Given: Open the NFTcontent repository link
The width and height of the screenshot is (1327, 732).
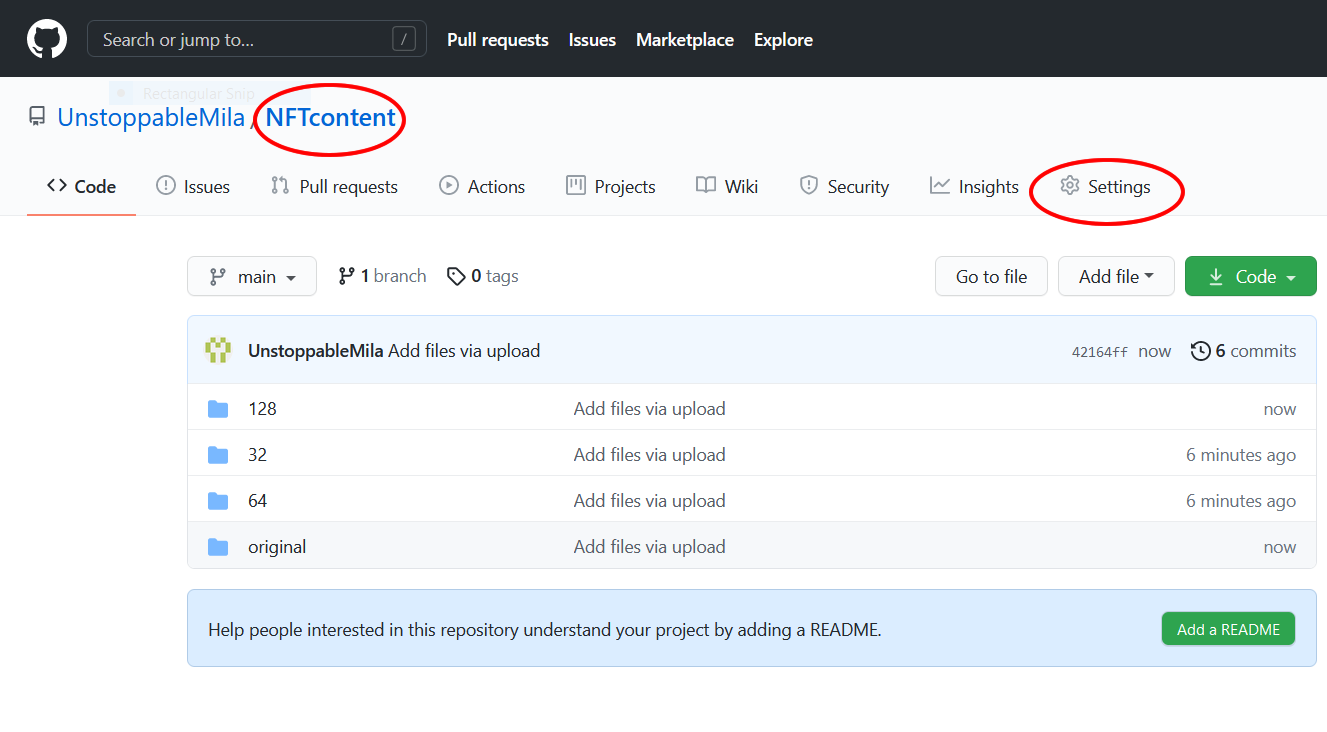Looking at the screenshot, I should click(331, 117).
